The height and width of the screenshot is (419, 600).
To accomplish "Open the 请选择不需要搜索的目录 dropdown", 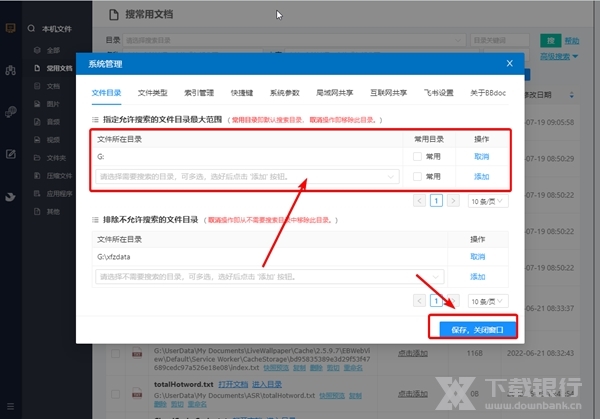I will pos(270,277).
